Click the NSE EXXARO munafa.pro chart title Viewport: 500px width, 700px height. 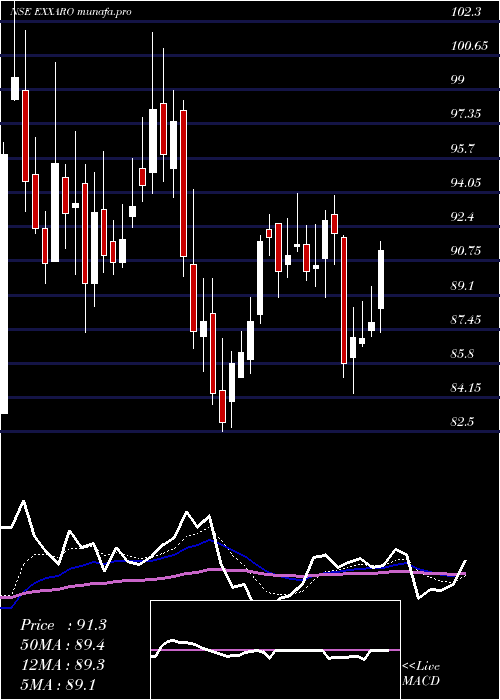click(x=71, y=12)
